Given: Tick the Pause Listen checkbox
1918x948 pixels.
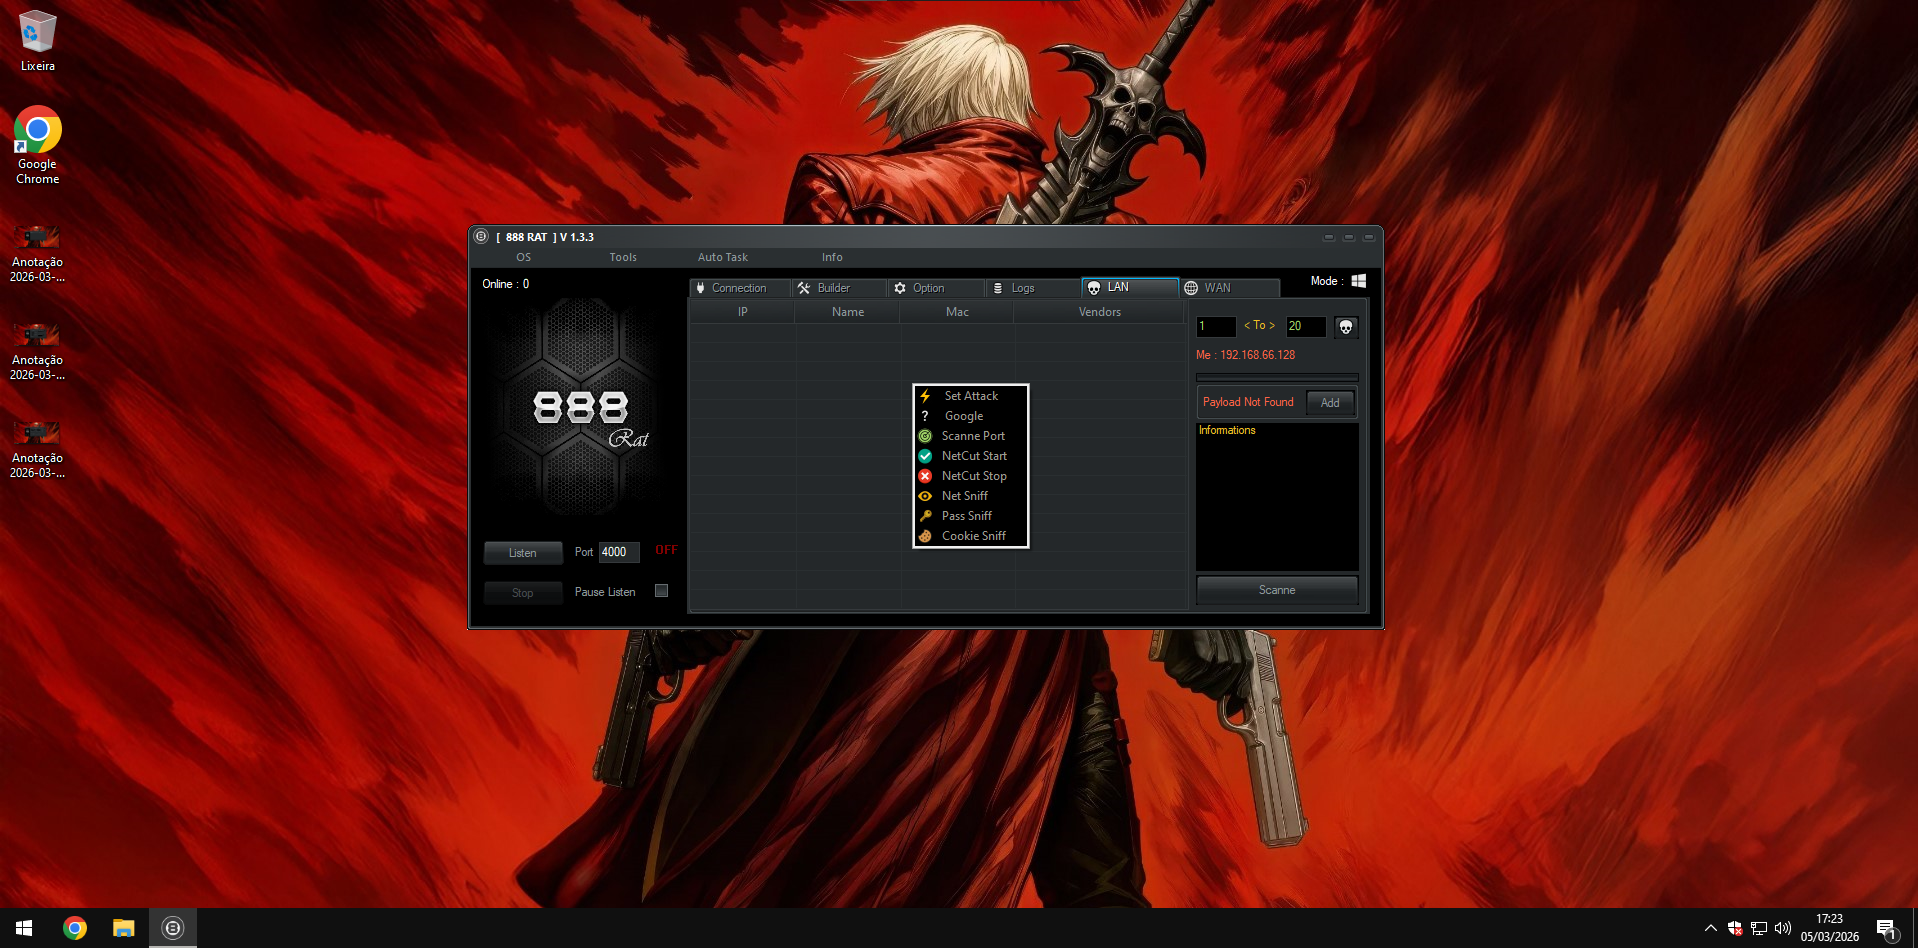Looking at the screenshot, I should [x=661, y=591].
